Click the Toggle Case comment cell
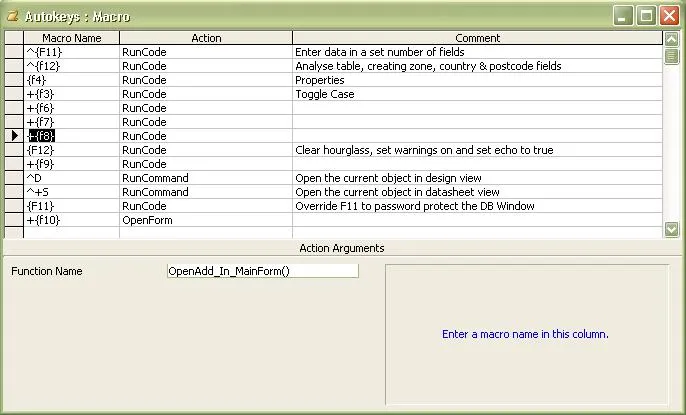 pyautogui.click(x=477, y=94)
